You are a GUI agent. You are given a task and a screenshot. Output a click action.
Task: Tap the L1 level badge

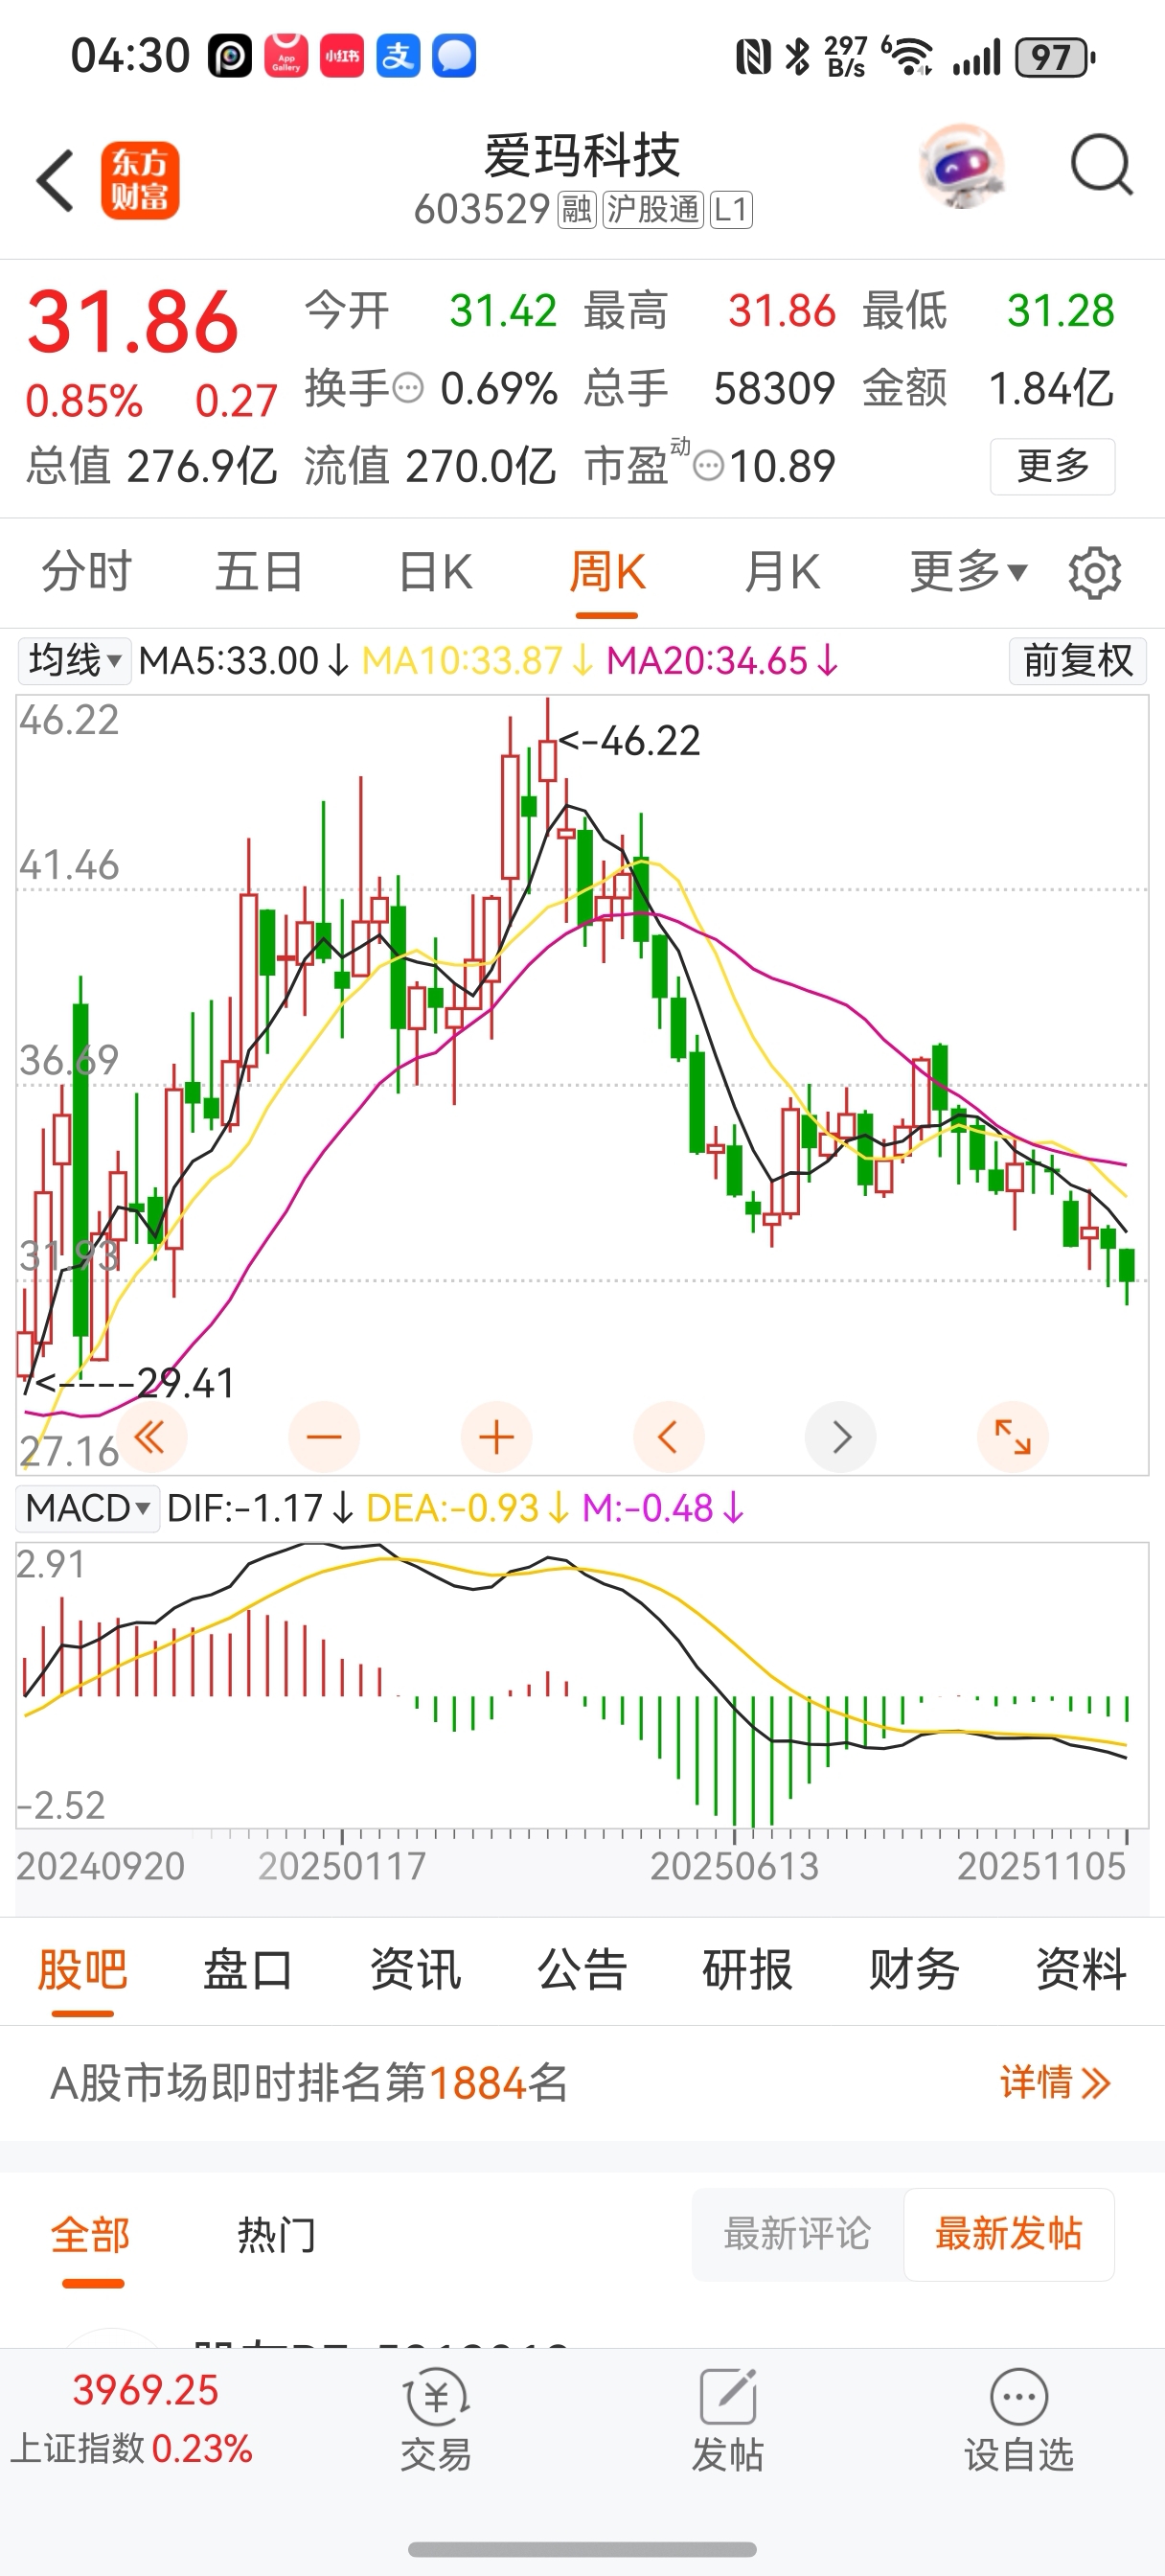point(731,210)
